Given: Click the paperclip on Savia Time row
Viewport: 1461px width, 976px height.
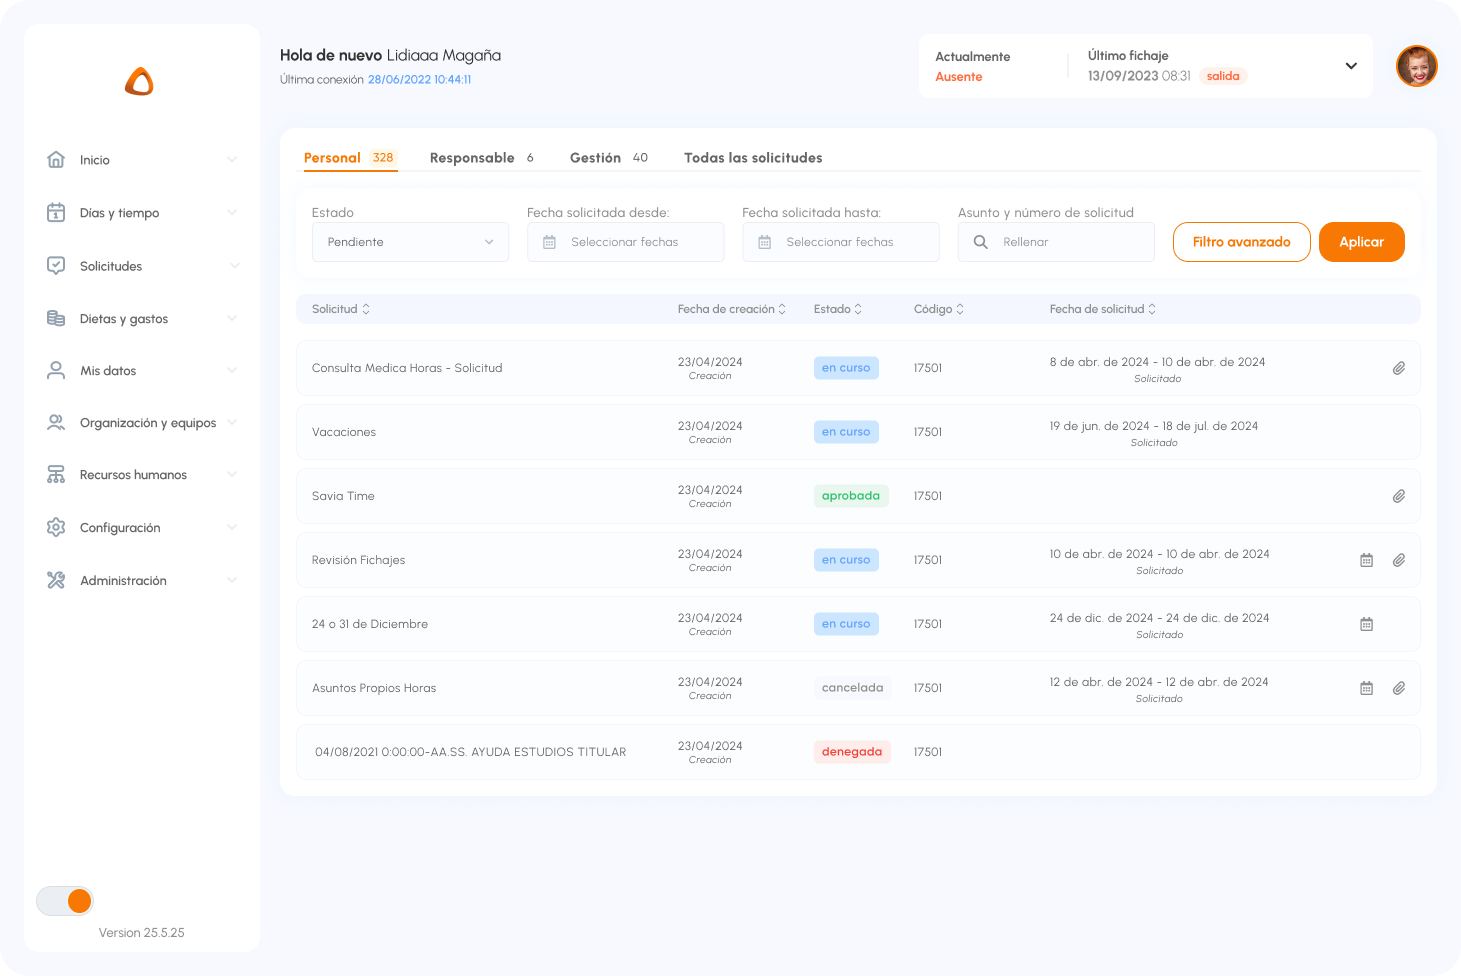Looking at the screenshot, I should (x=1399, y=496).
